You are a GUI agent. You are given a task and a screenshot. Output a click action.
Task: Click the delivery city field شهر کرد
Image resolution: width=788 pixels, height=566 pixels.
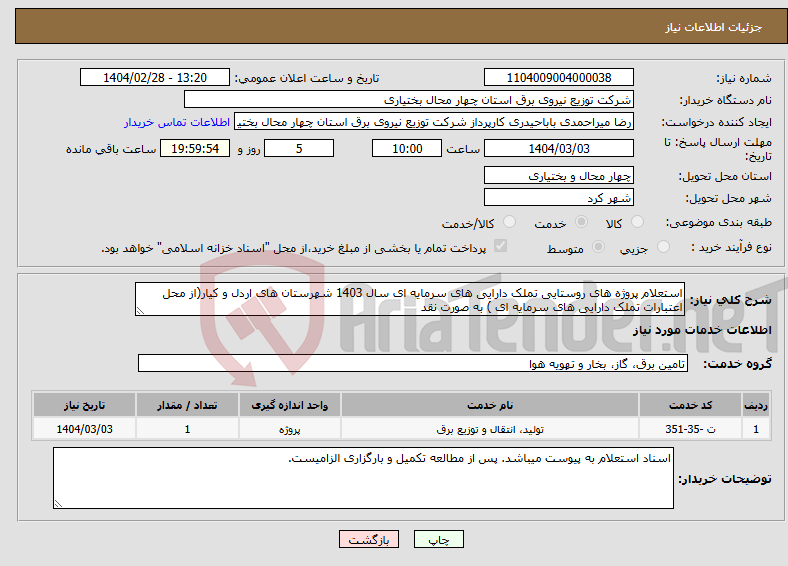click(x=558, y=197)
